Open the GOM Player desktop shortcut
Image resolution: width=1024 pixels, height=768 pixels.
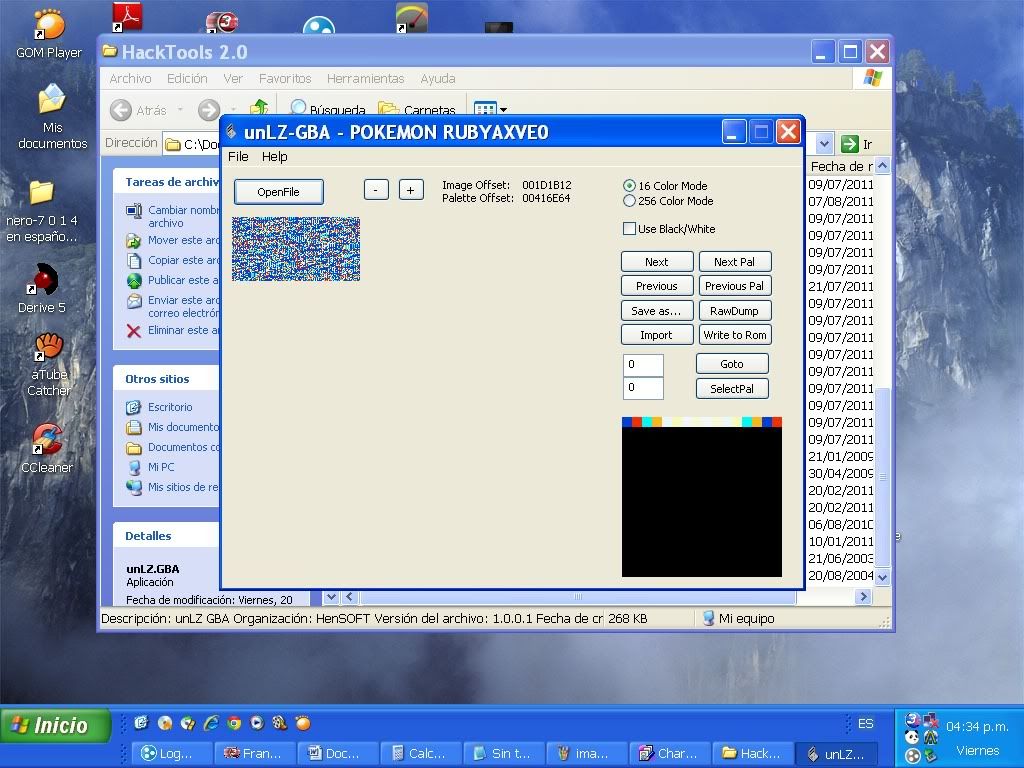[48, 34]
